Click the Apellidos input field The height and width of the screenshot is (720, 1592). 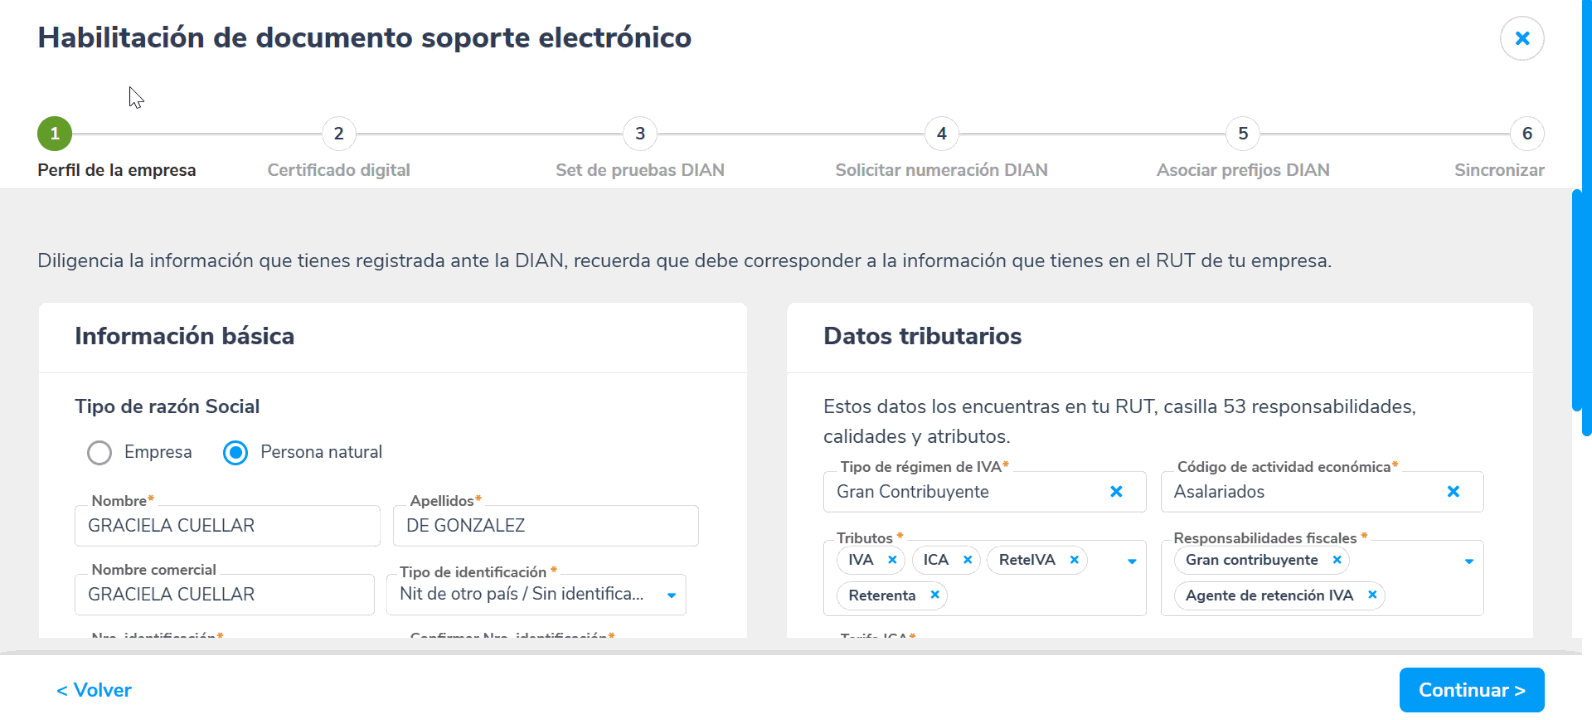coord(545,526)
